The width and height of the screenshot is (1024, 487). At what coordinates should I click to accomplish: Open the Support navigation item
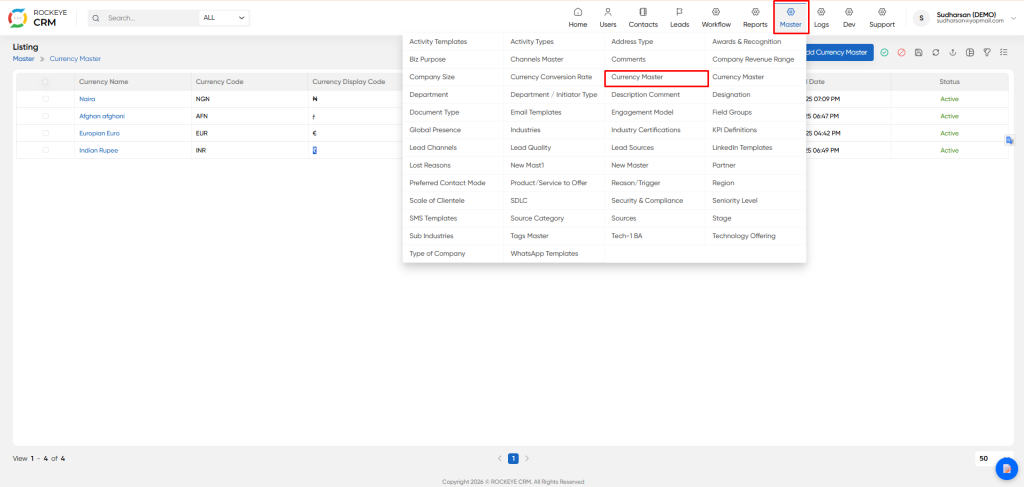click(882, 18)
